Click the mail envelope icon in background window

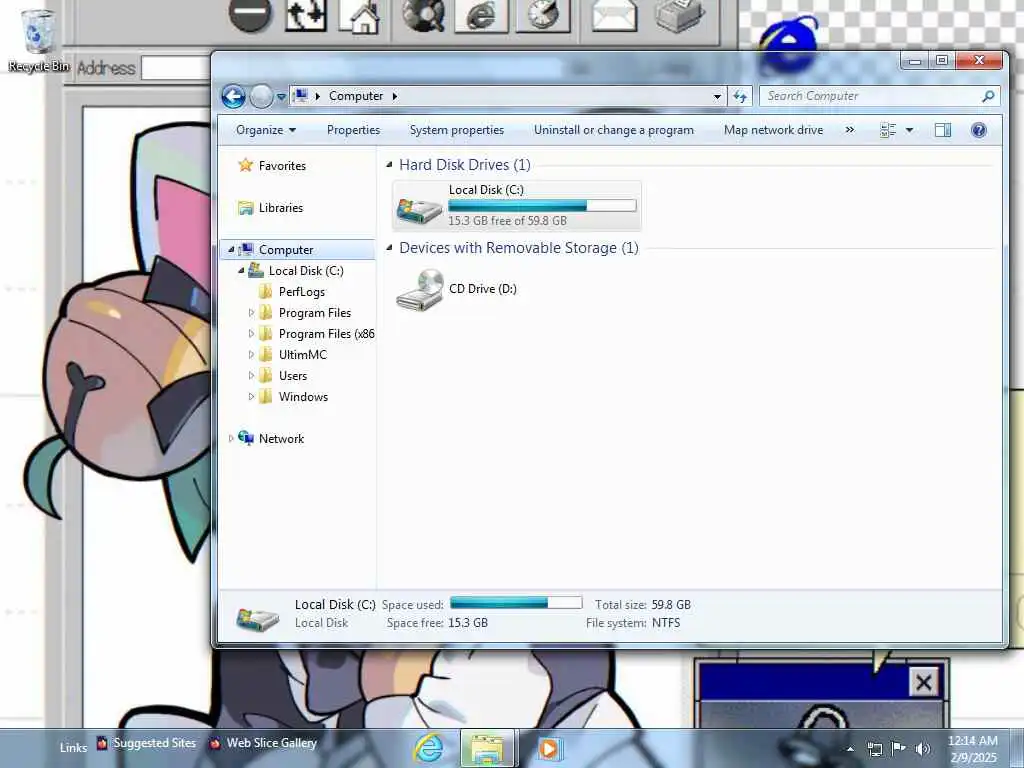pos(614,14)
